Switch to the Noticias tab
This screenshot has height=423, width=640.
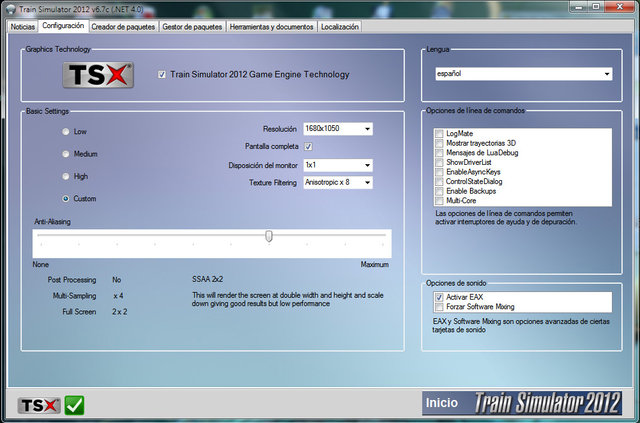29,27
